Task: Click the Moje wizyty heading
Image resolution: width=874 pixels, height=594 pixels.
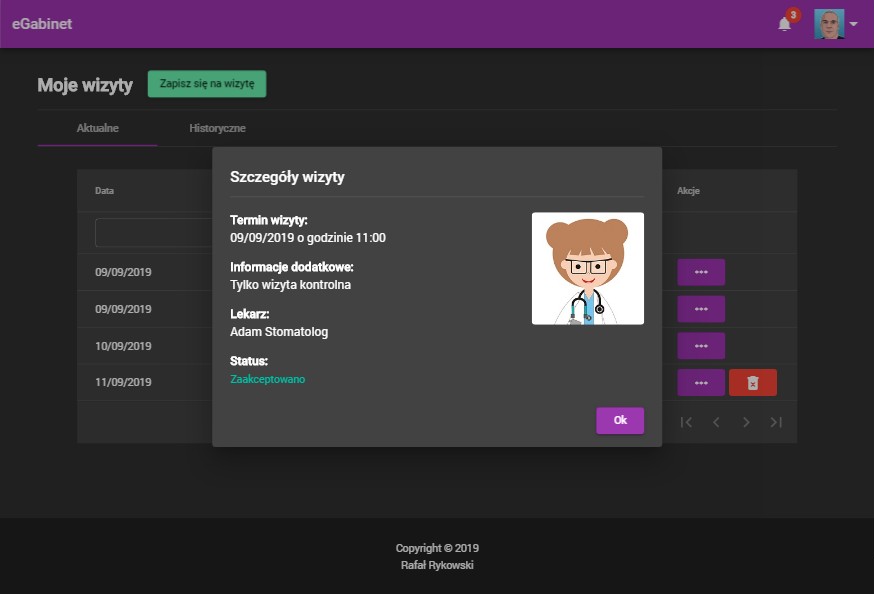Action: 85,85
